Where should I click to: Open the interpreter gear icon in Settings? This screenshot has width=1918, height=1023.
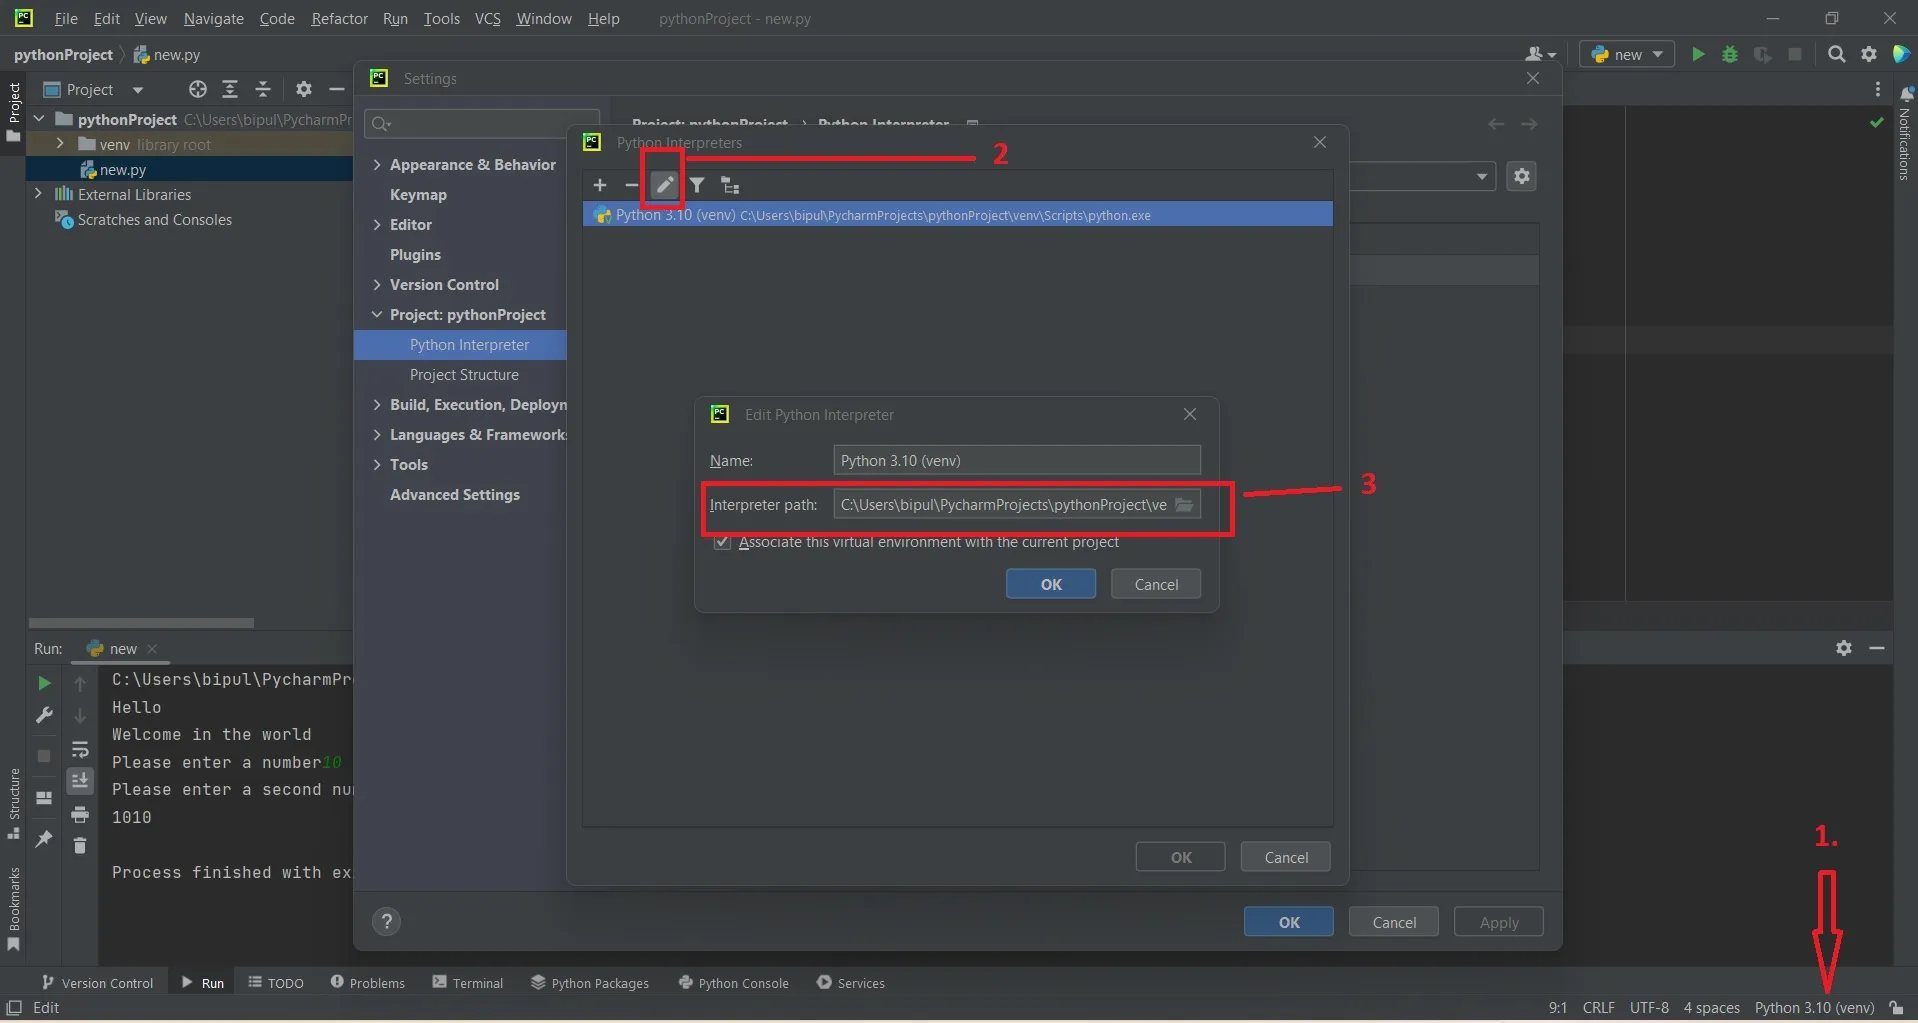pyautogui.click(x=1521, y=176)
